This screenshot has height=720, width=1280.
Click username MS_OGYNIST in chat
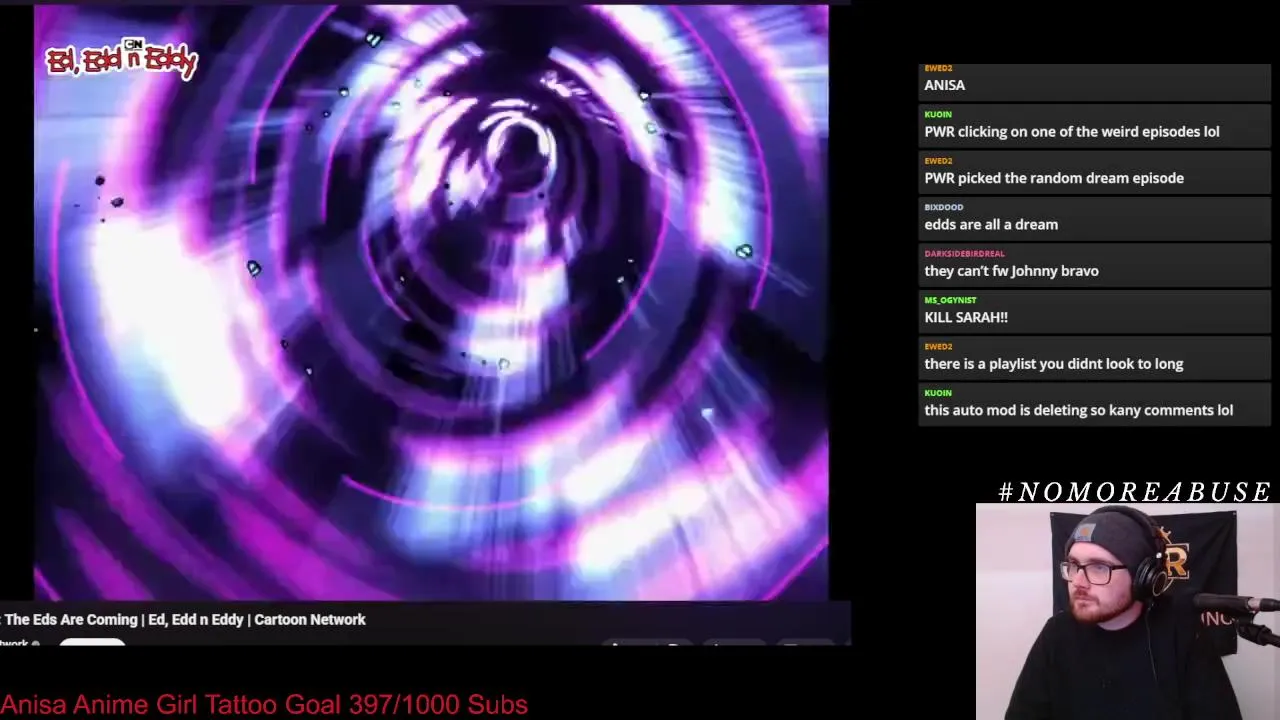point(950,300)
